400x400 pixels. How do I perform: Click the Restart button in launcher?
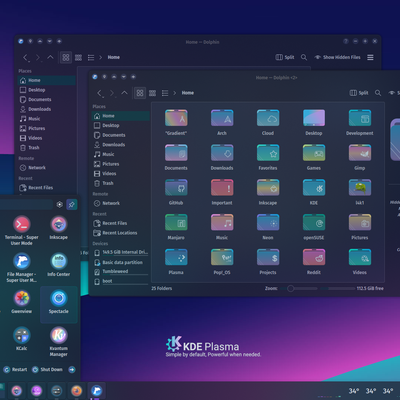[x=15, y=369]
